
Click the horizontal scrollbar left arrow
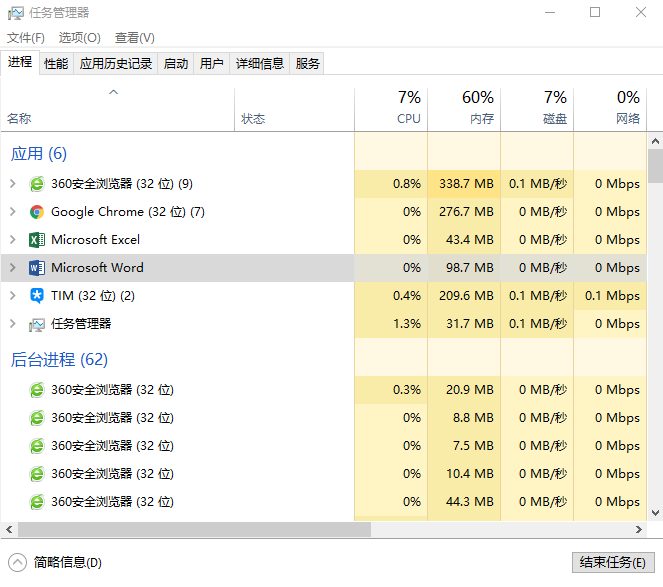point(9,529)
